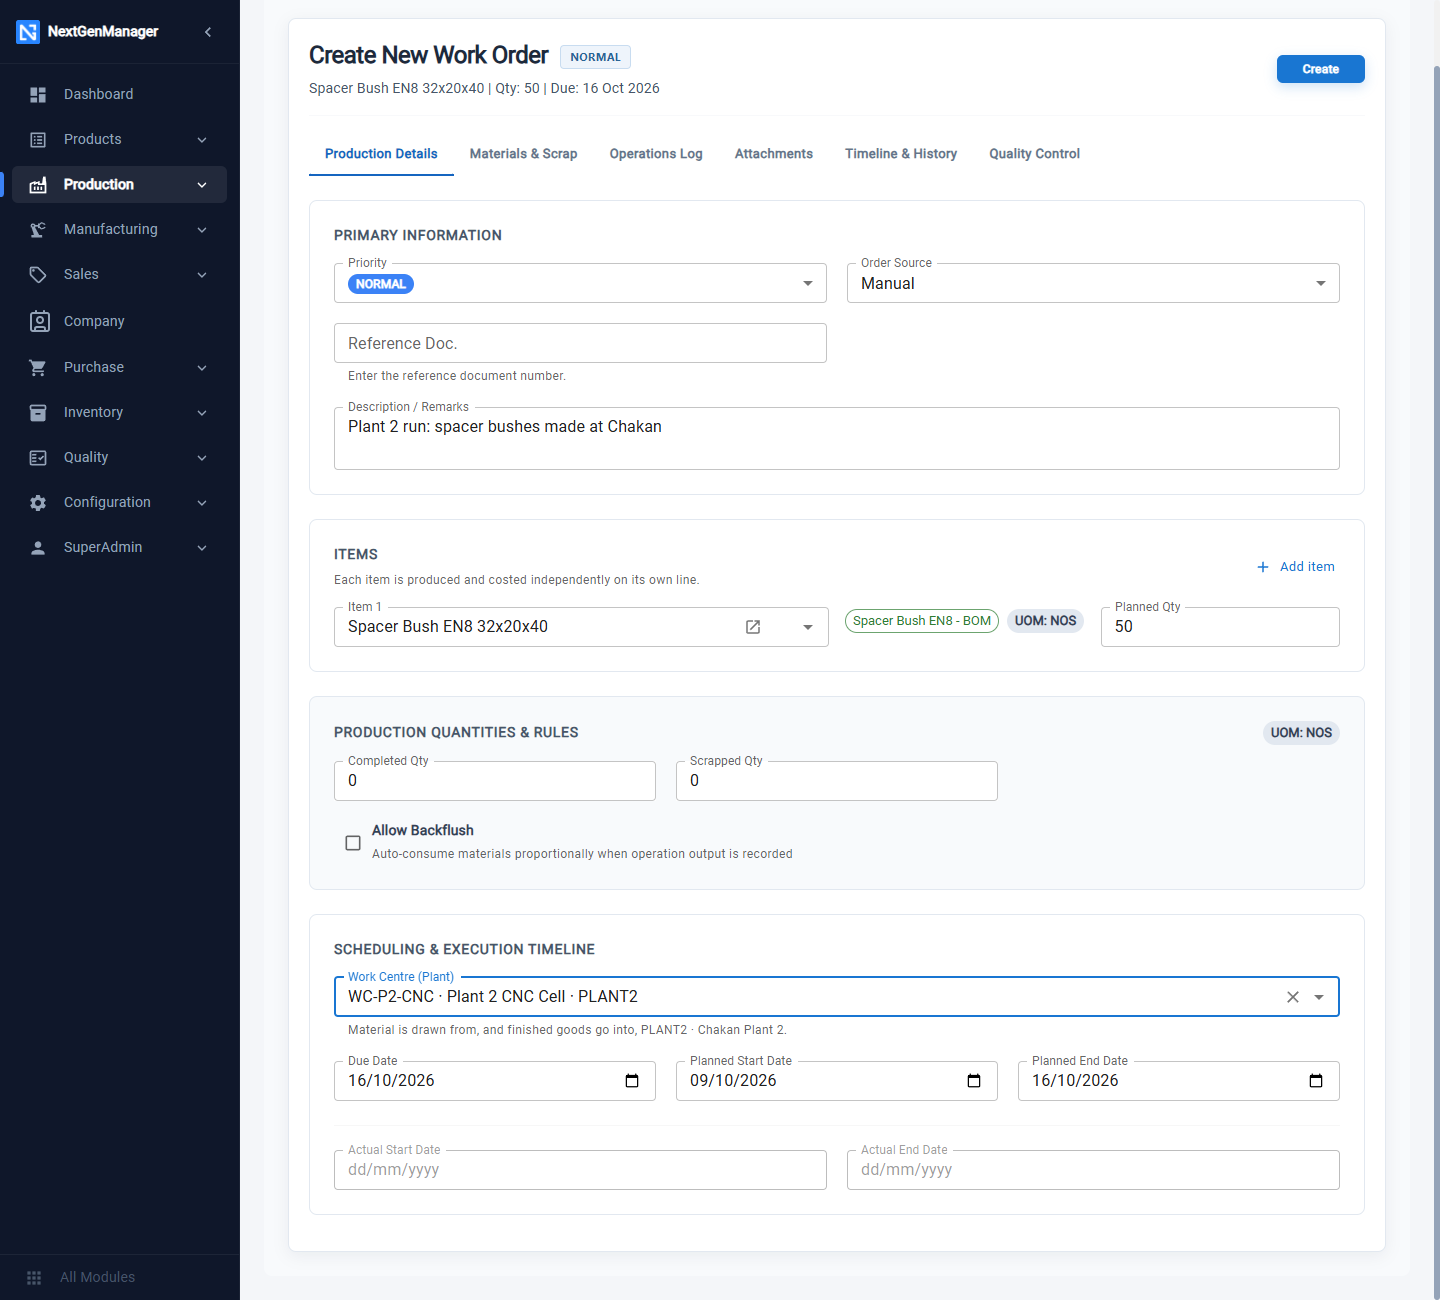The image size is (1440, 1300).
Task: Click the Description / Remarks text area
Action: point(837,438)
